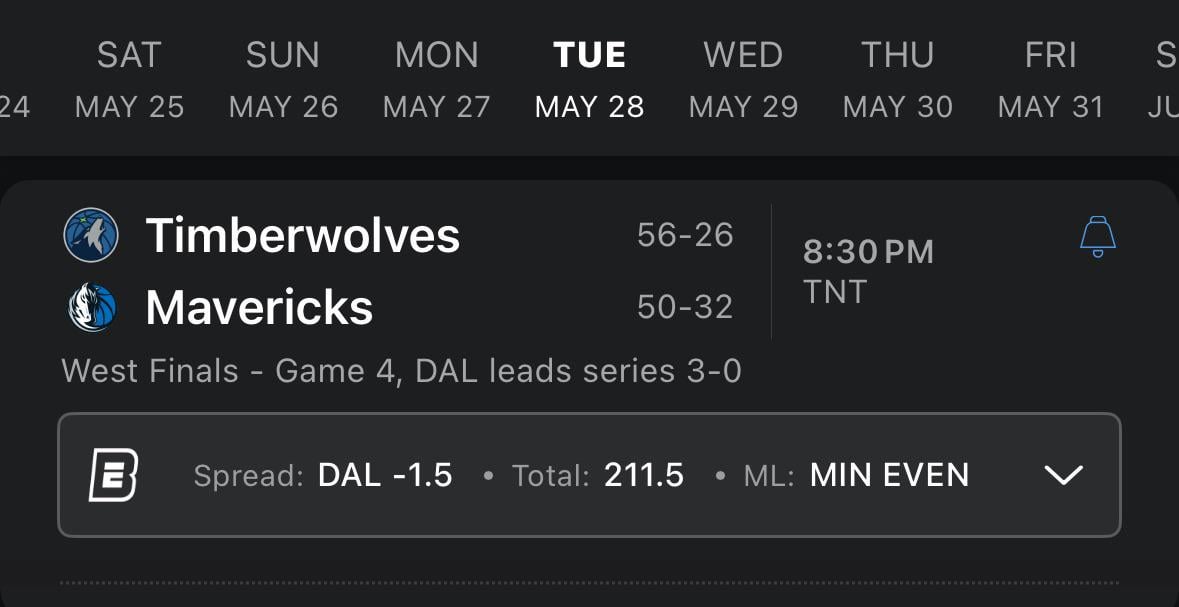Open the Mavericks team name

[259, 308]
